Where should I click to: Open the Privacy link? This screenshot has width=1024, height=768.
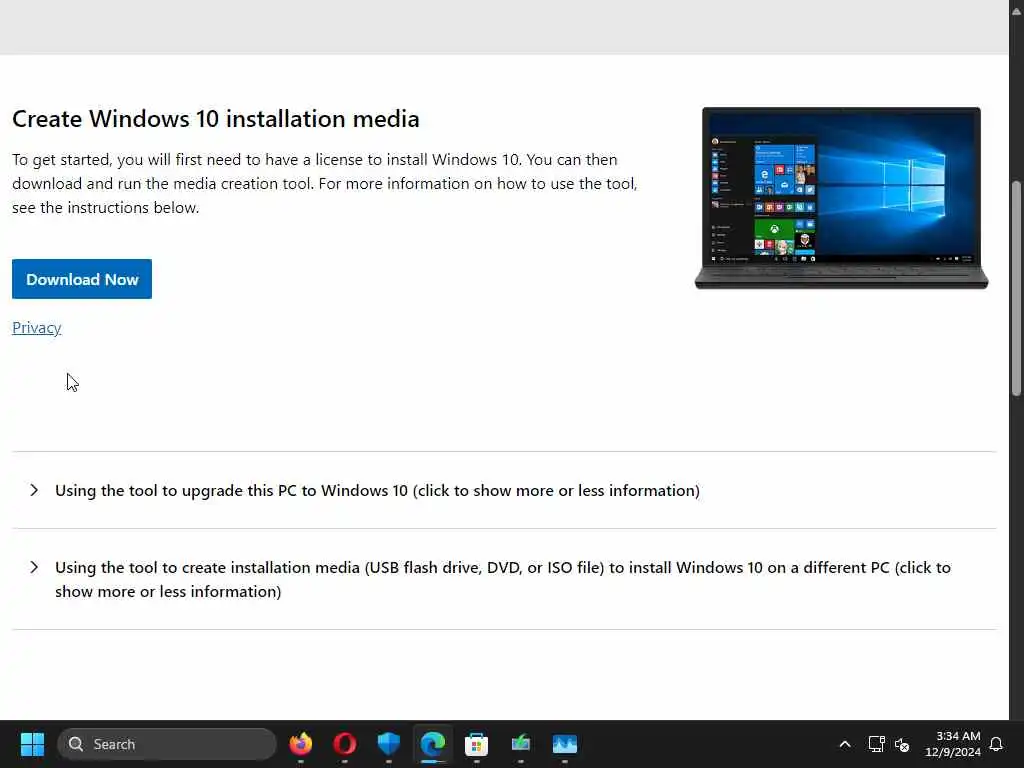tap(37, 328)
